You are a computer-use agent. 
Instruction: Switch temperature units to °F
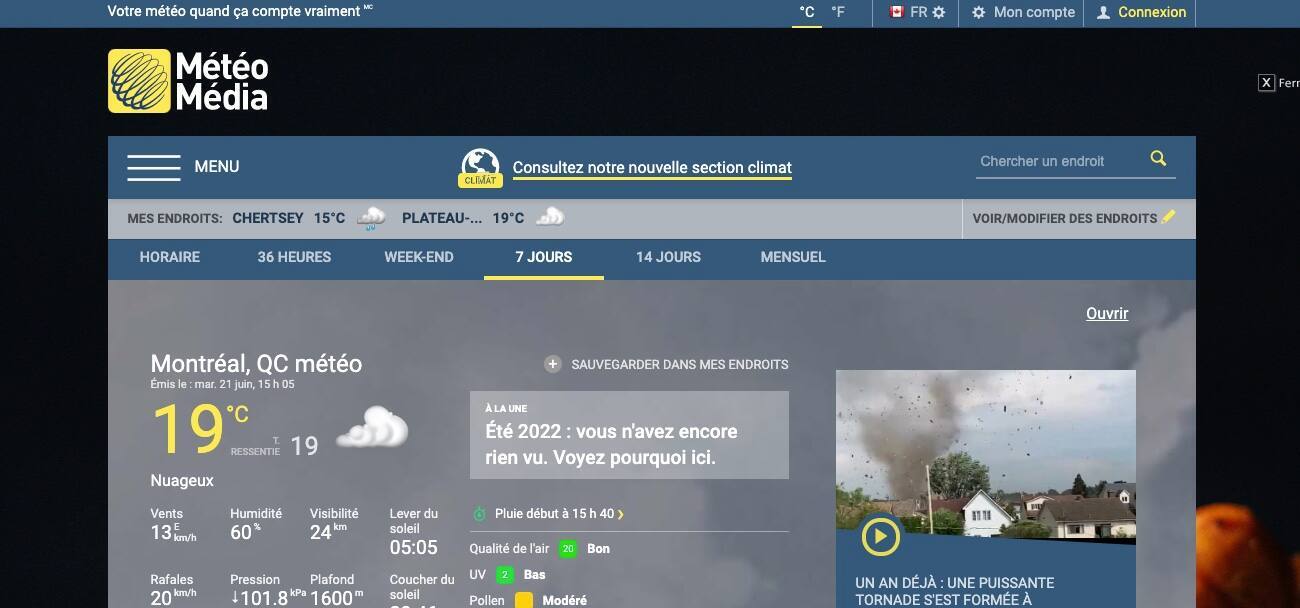pos(838,13)
